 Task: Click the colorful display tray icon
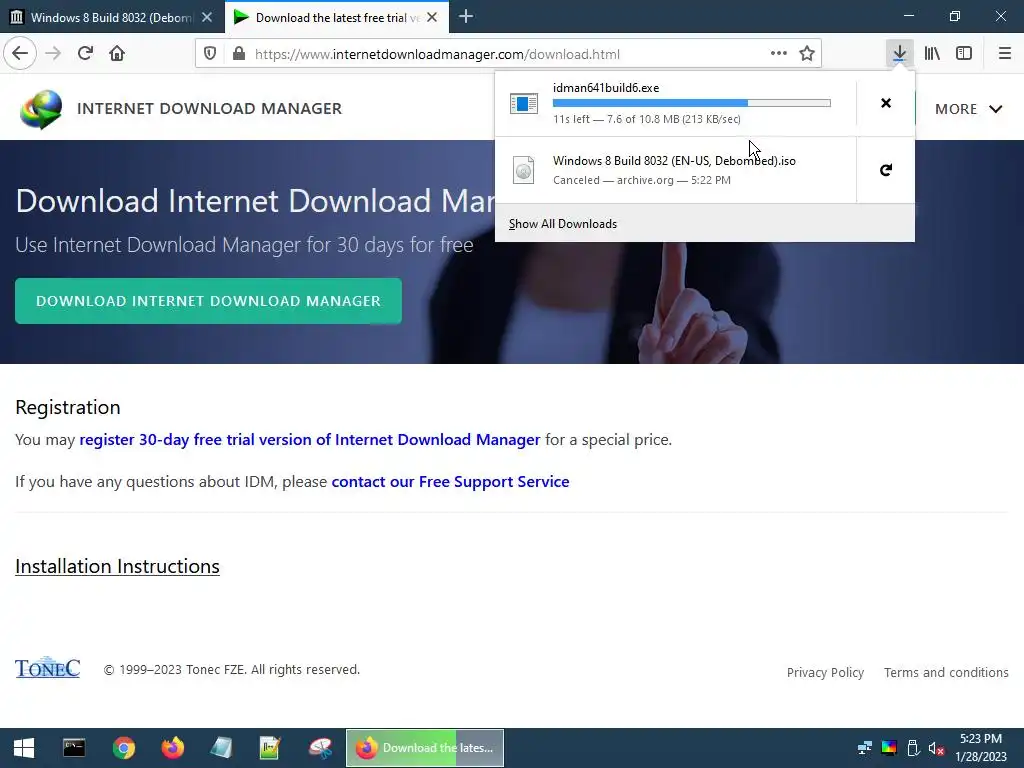889,748
